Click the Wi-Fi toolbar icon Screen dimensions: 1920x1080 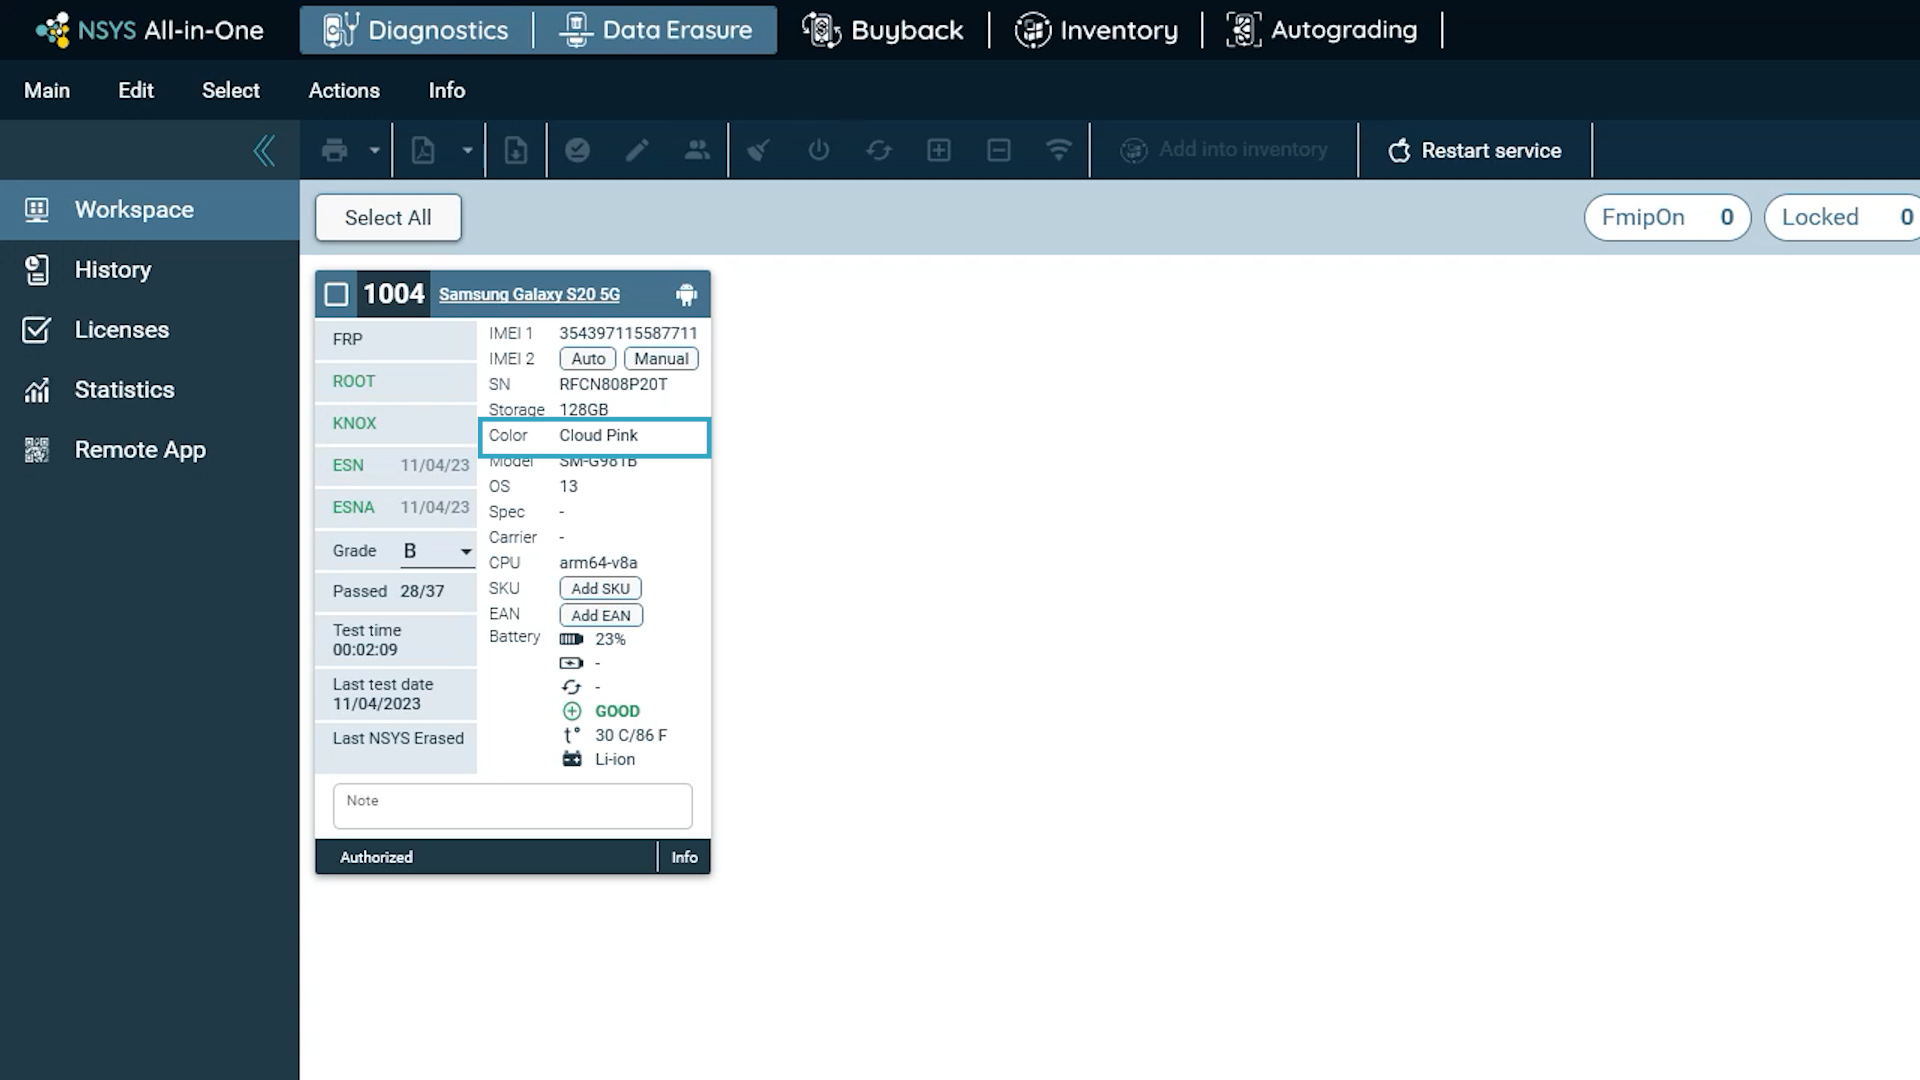click(1058, 150)
